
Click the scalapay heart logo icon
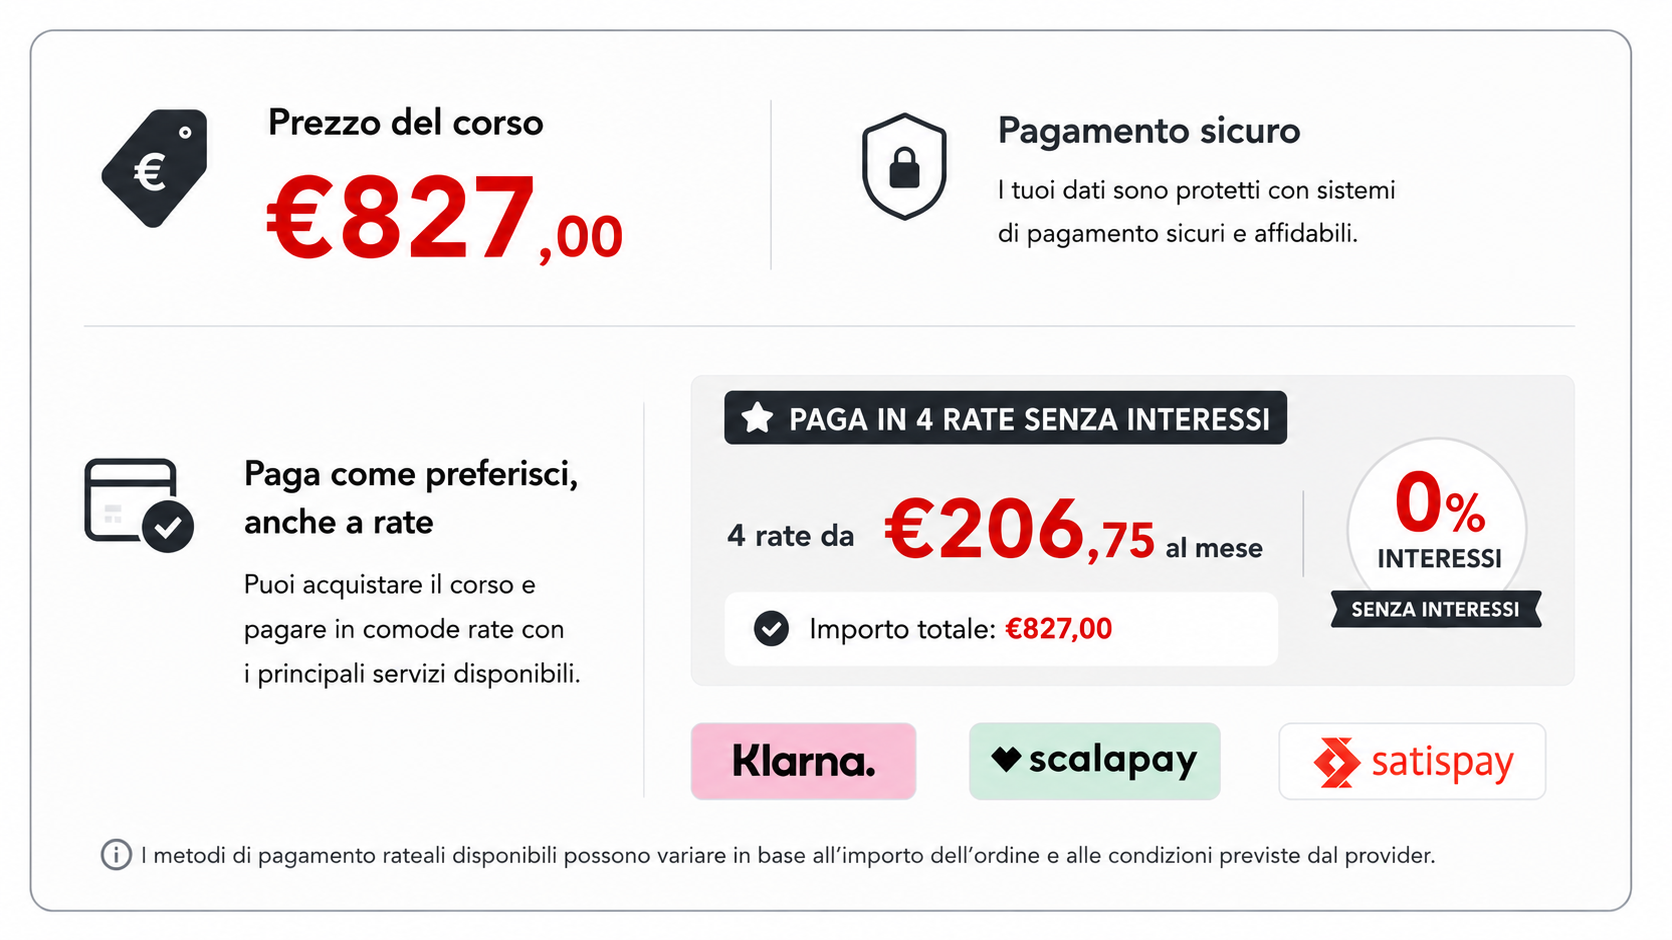pos(1006,759)
